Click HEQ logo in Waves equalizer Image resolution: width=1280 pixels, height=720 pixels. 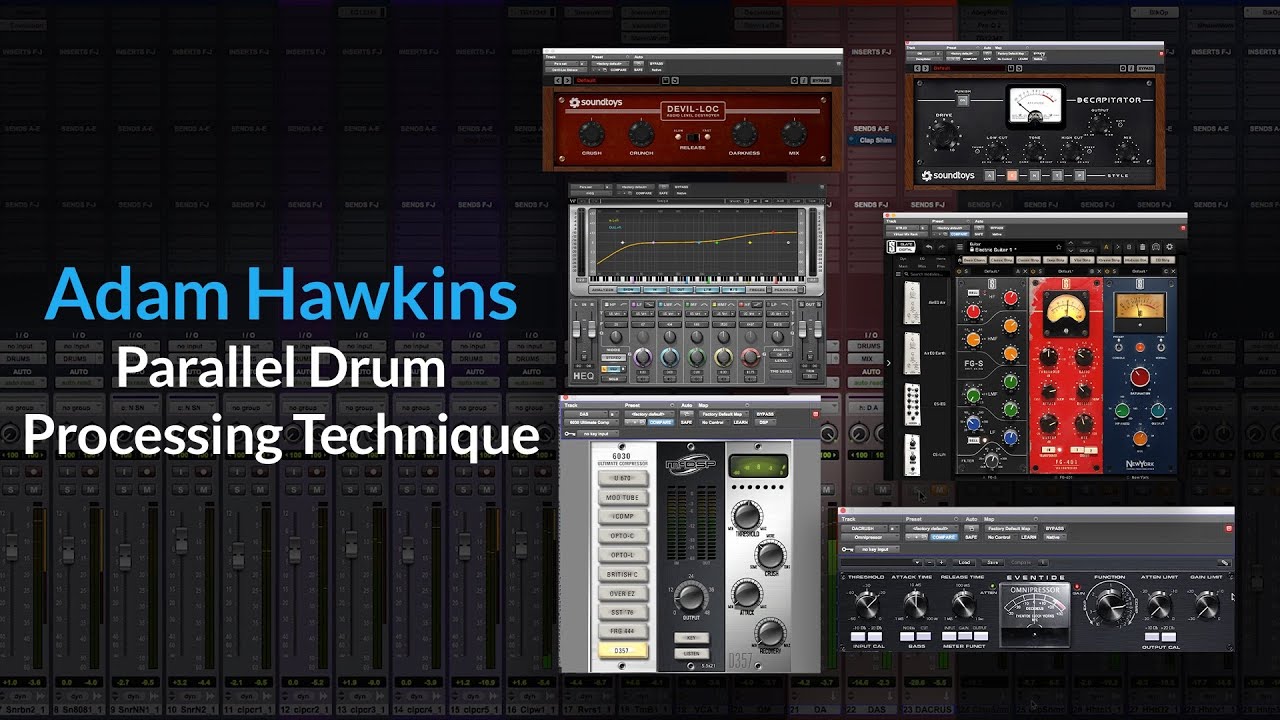coord(583,377)
